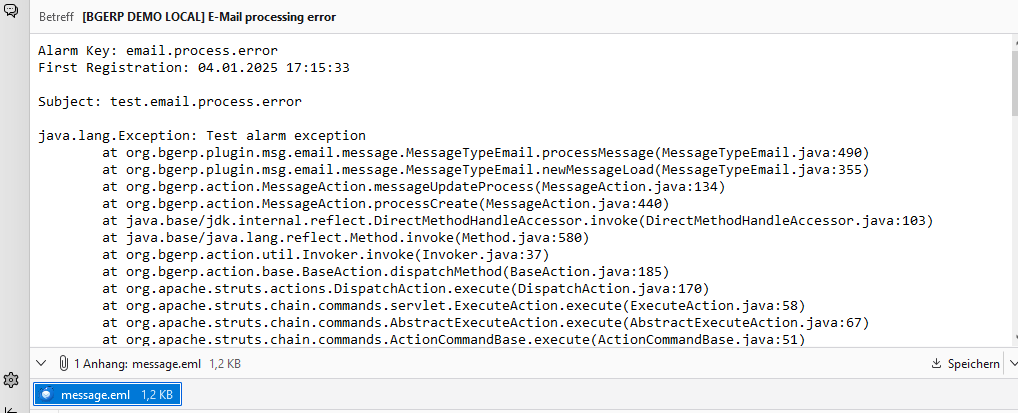Open the settings gear icon

(x=11, y=380)
